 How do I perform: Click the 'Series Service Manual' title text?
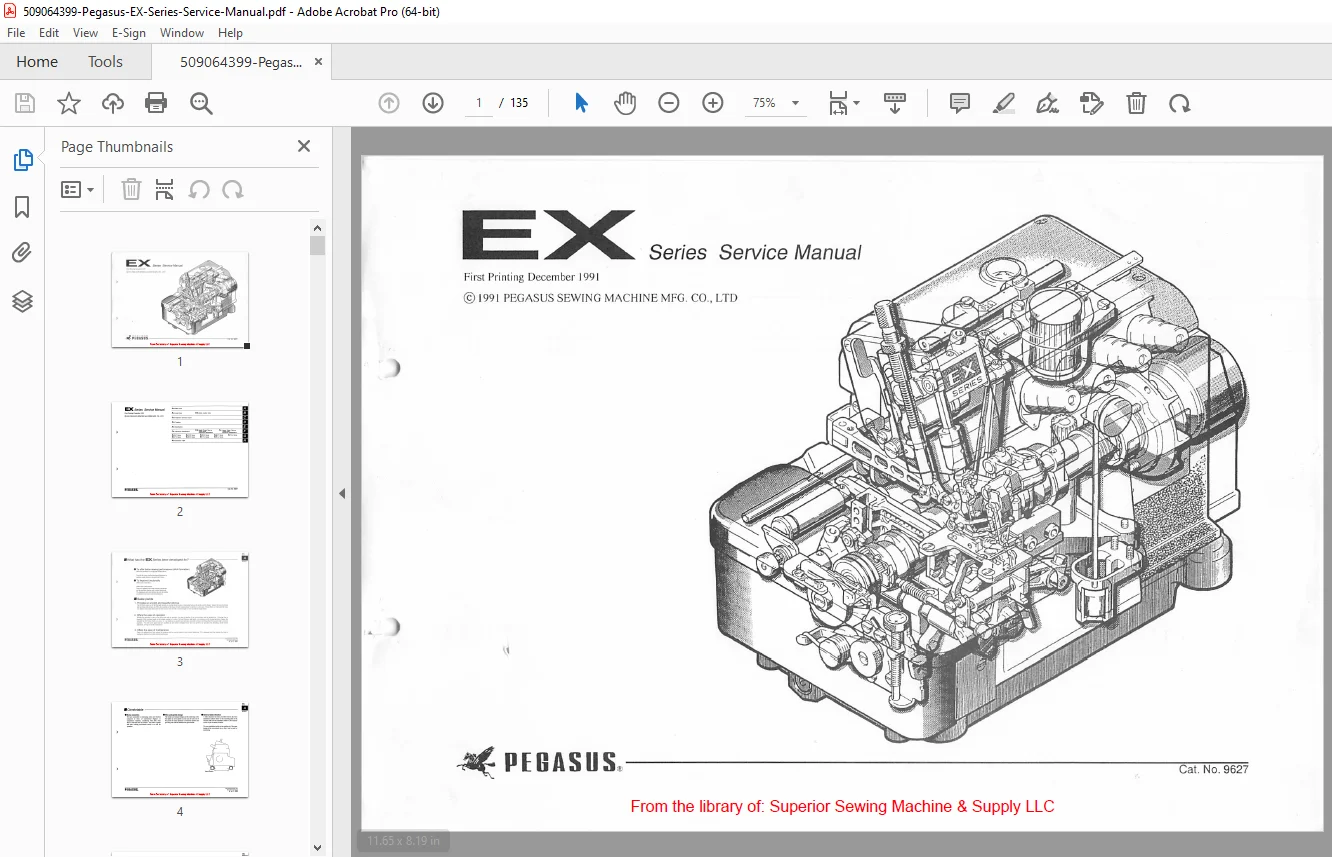[755, 253]
